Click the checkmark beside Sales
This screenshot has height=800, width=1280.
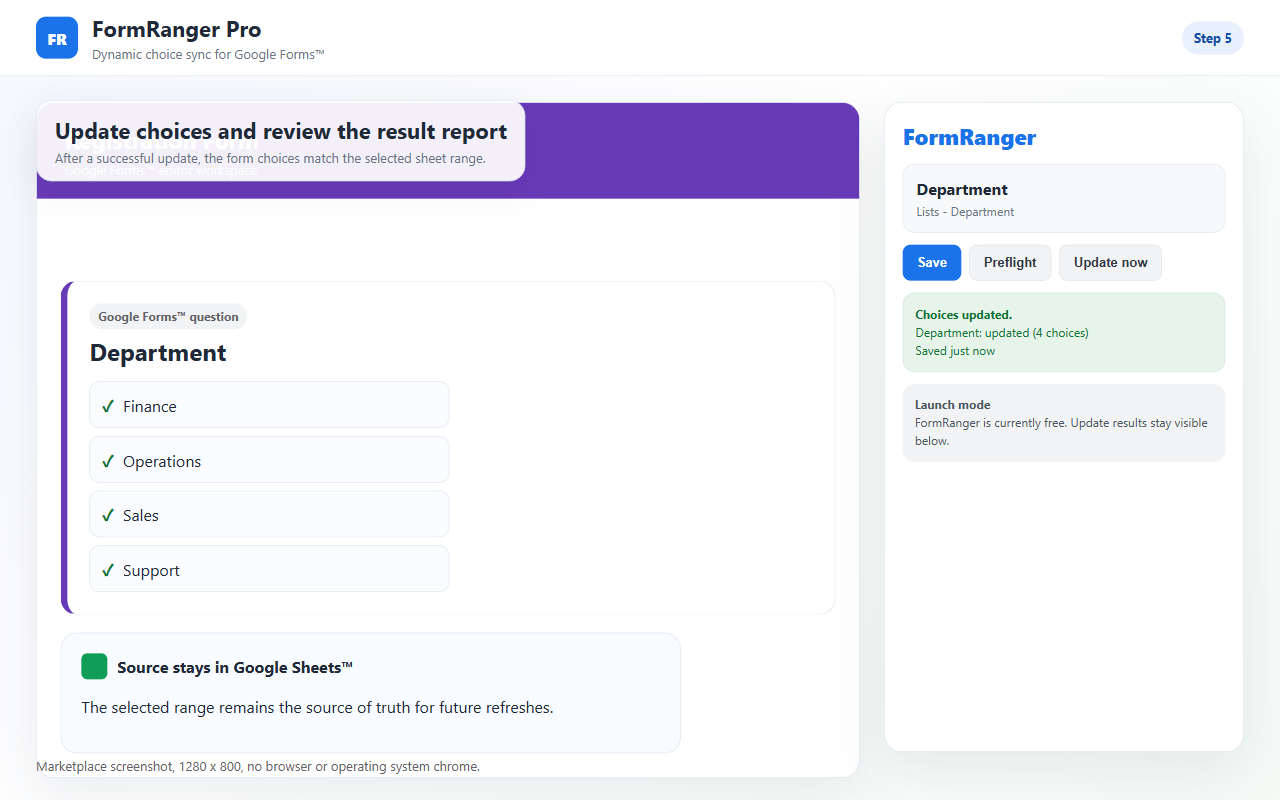108,515
